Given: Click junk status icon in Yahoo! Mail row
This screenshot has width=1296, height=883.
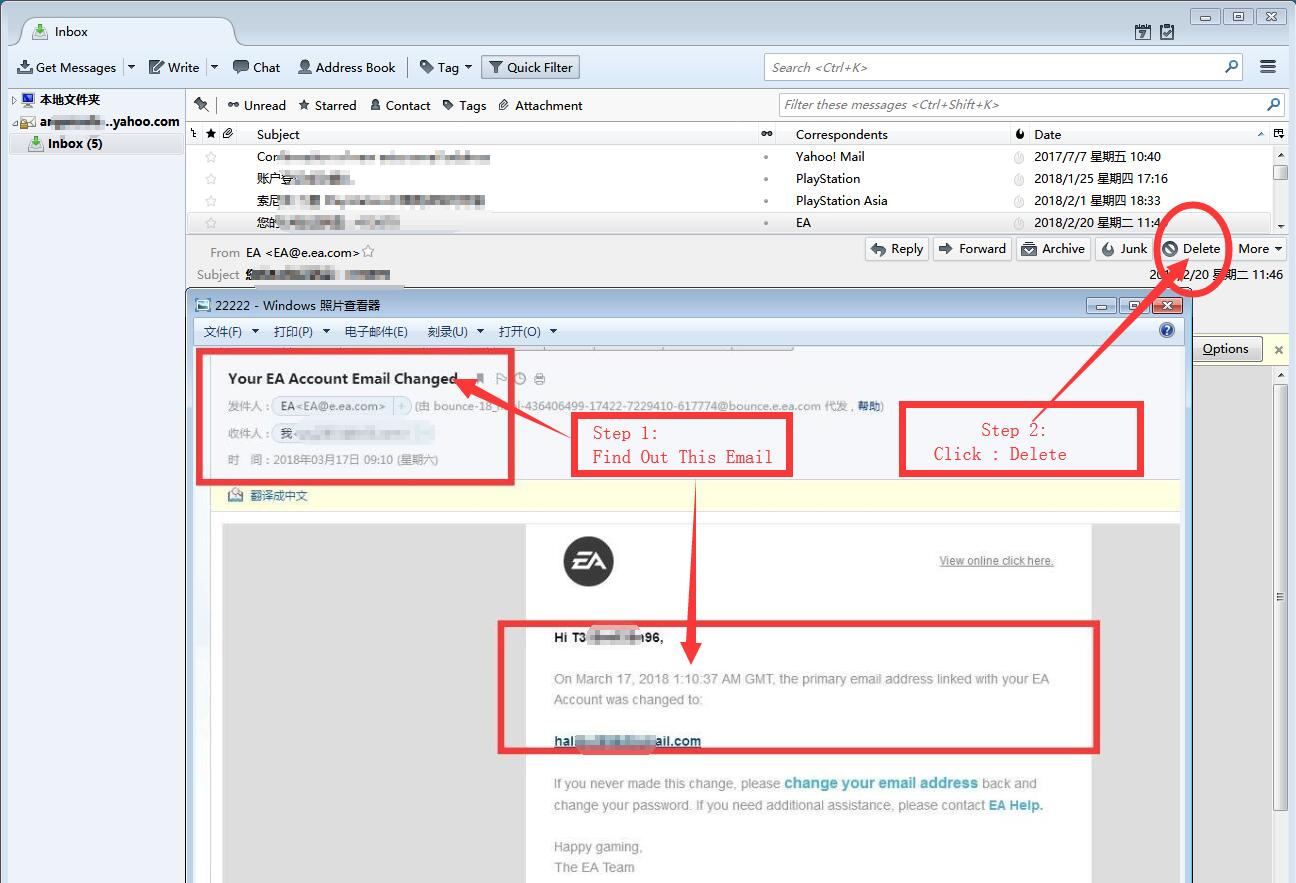Looking at the screenshot, I should (x=1019, y=157).
